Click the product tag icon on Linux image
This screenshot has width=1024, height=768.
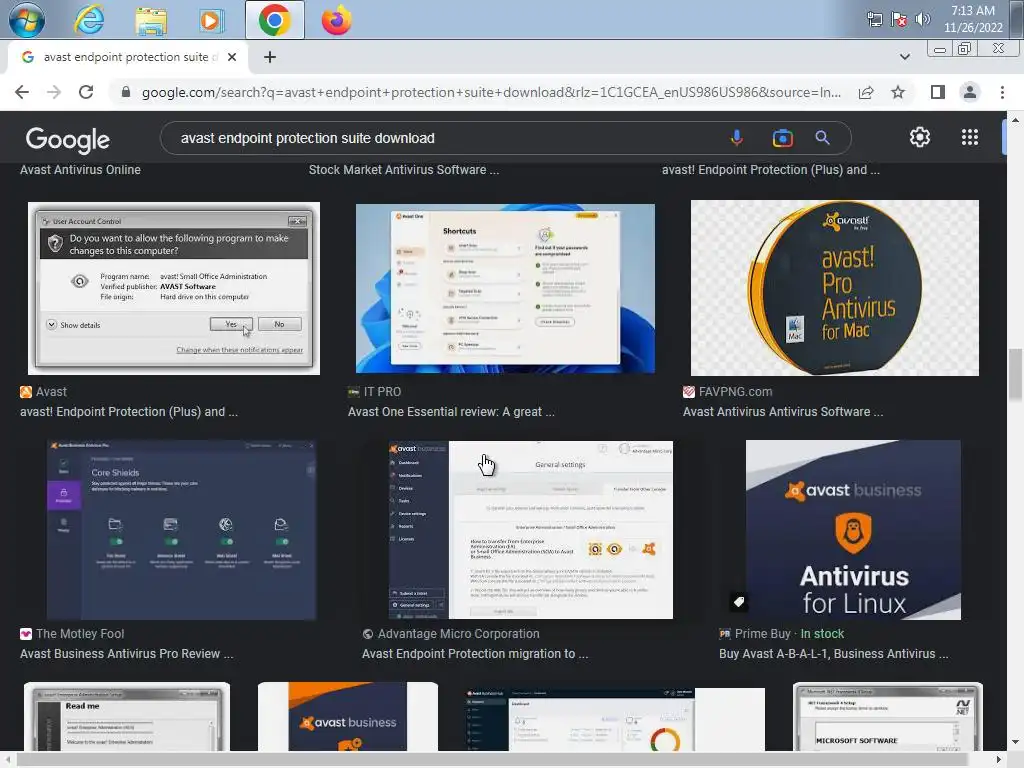tap(739, 601)
